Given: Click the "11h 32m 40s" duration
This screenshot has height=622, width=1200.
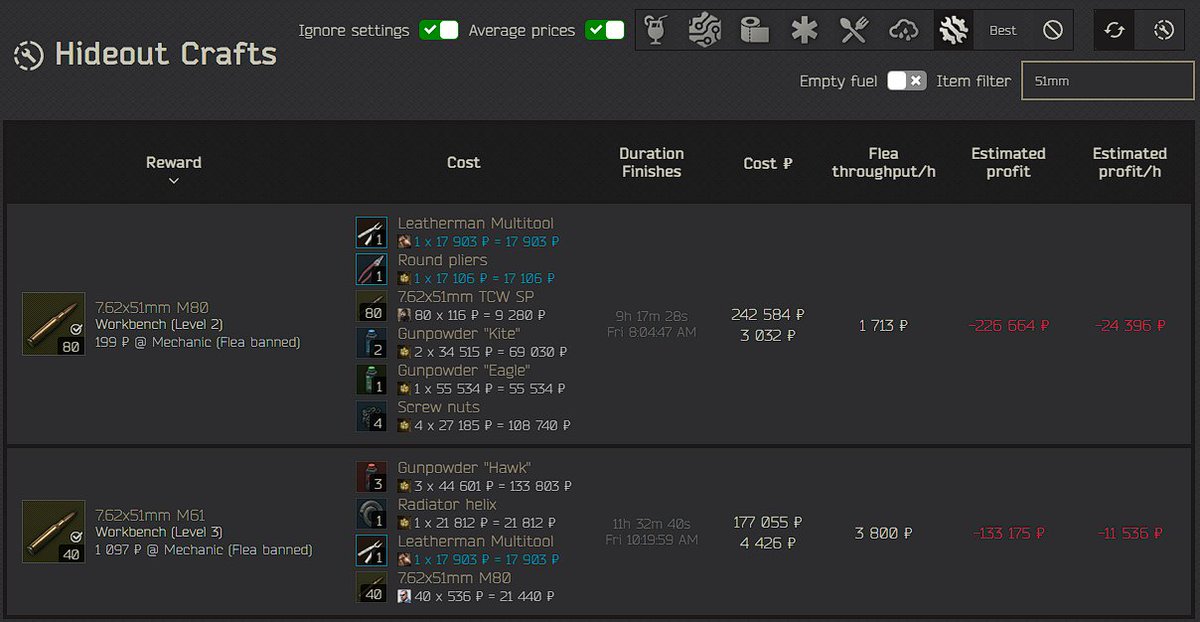Looking at the screenshot, I should pos(651,523).
